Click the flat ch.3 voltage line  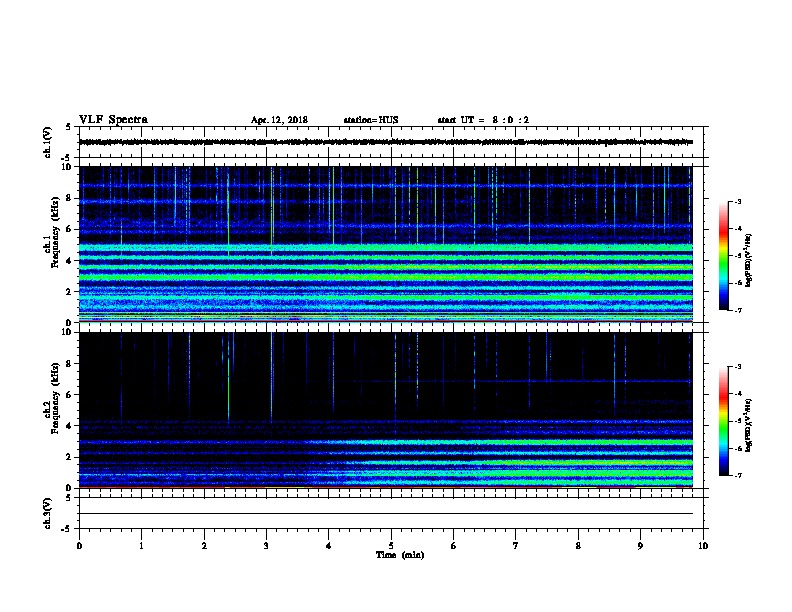(x=386, y=514)
